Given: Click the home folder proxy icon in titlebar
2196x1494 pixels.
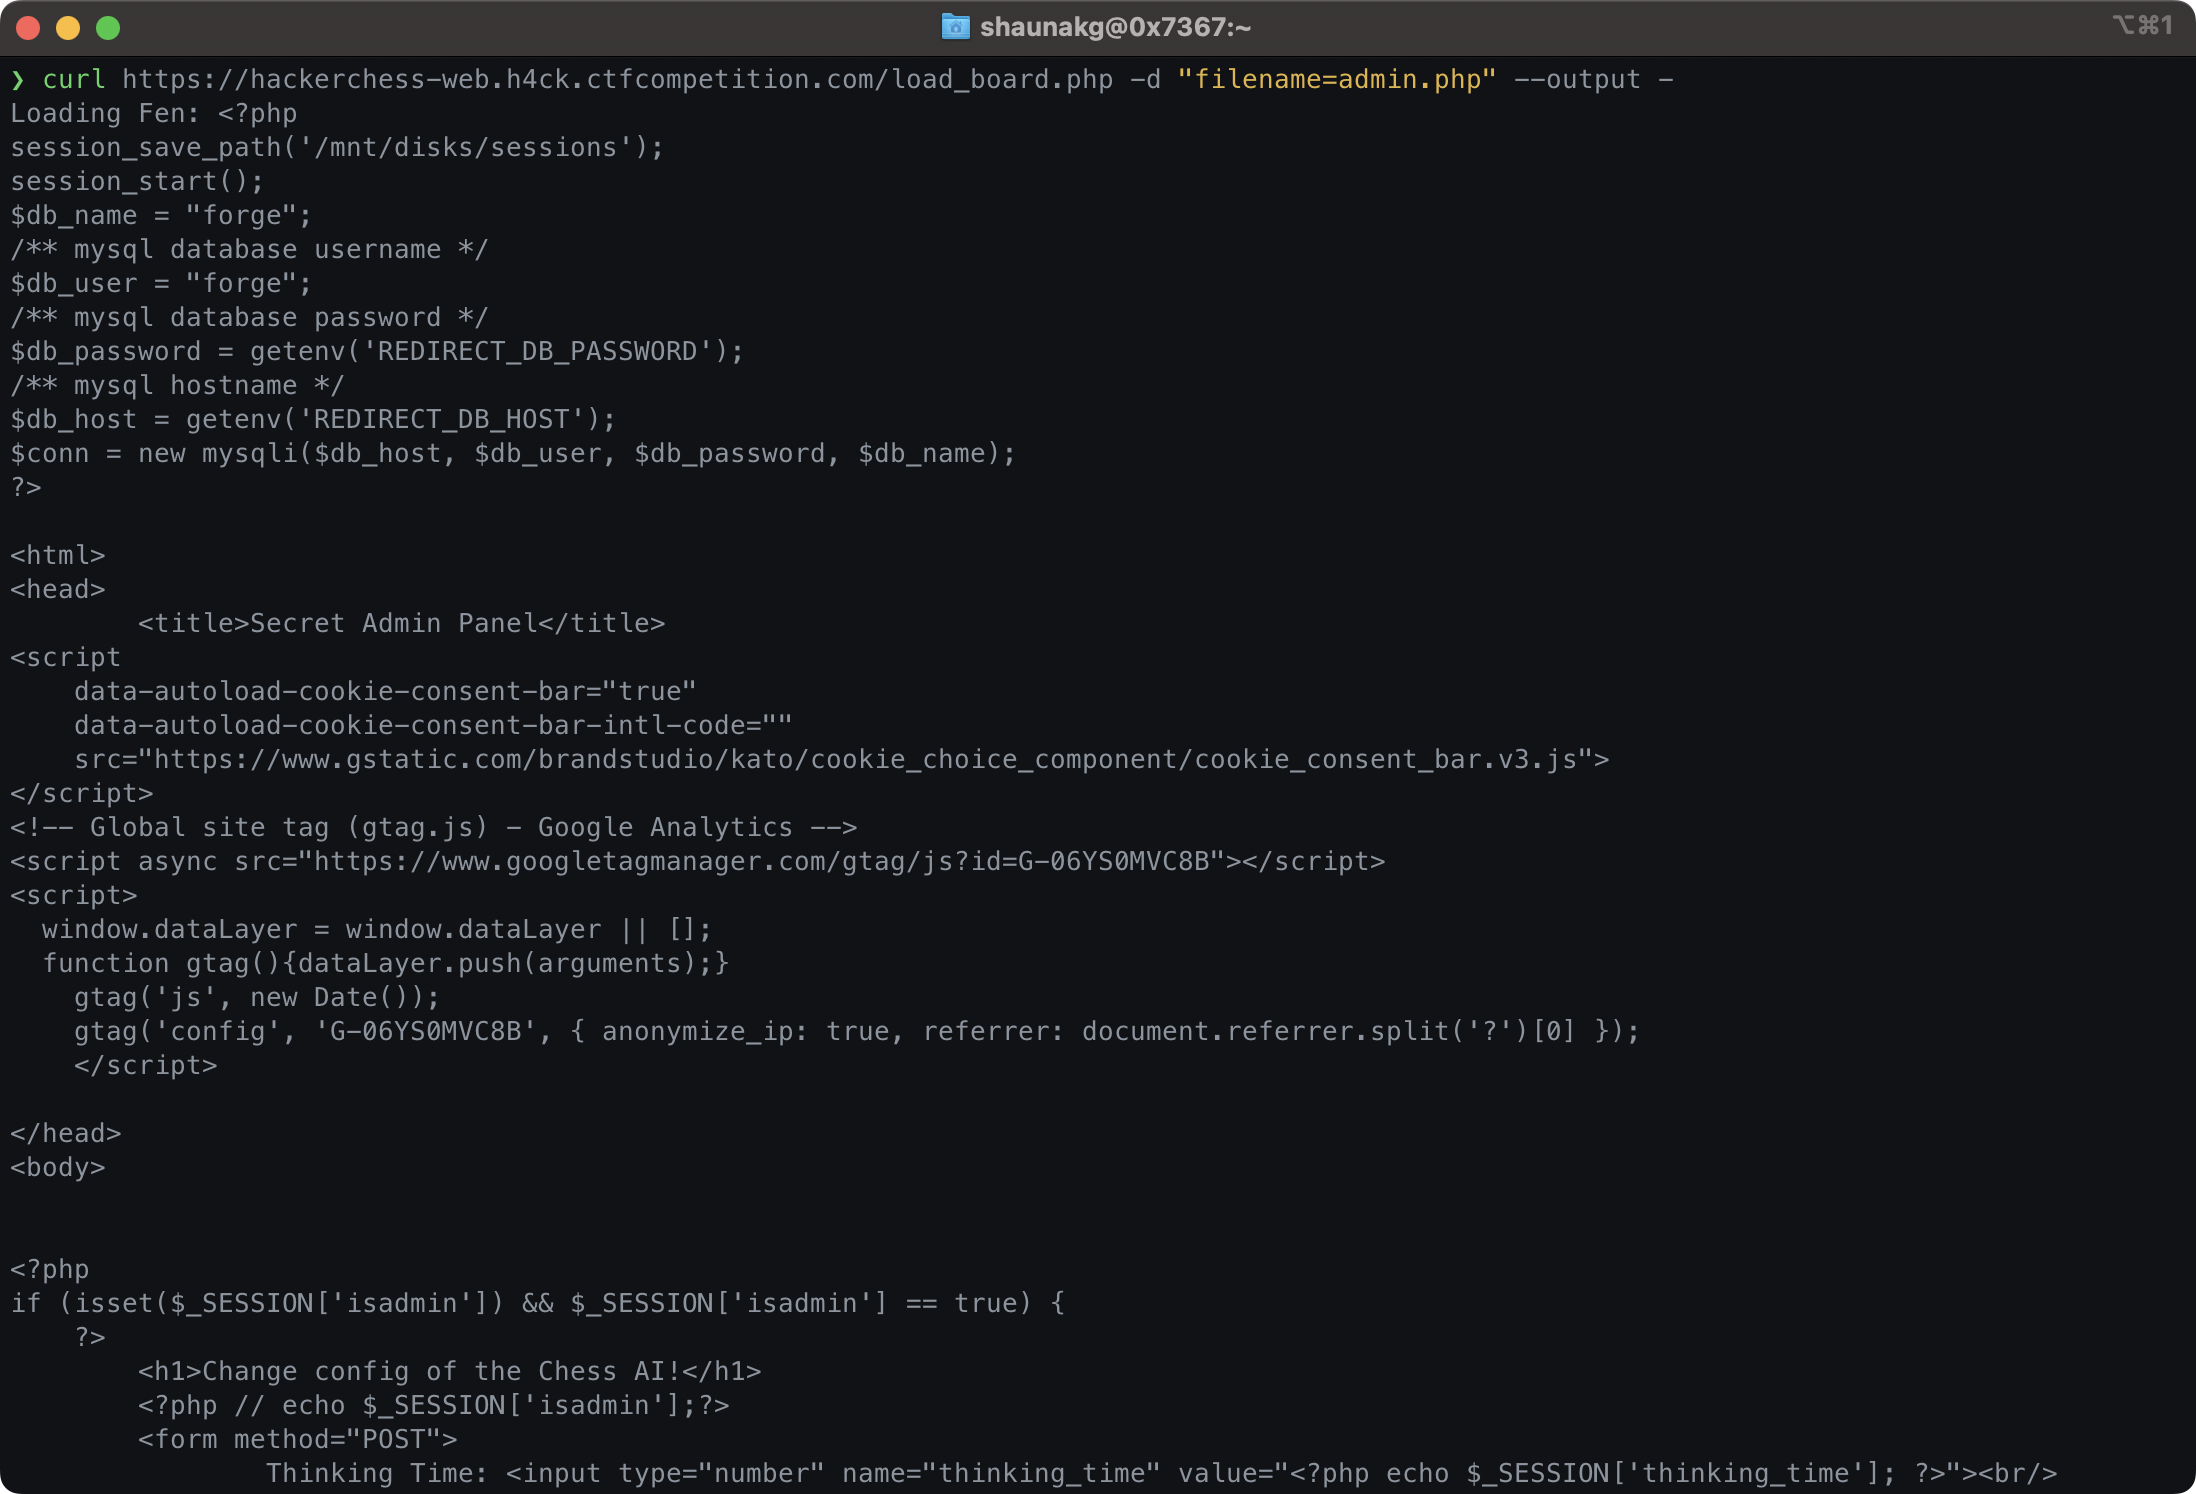Looking at the screenshot, I should (x=954, y=27).
